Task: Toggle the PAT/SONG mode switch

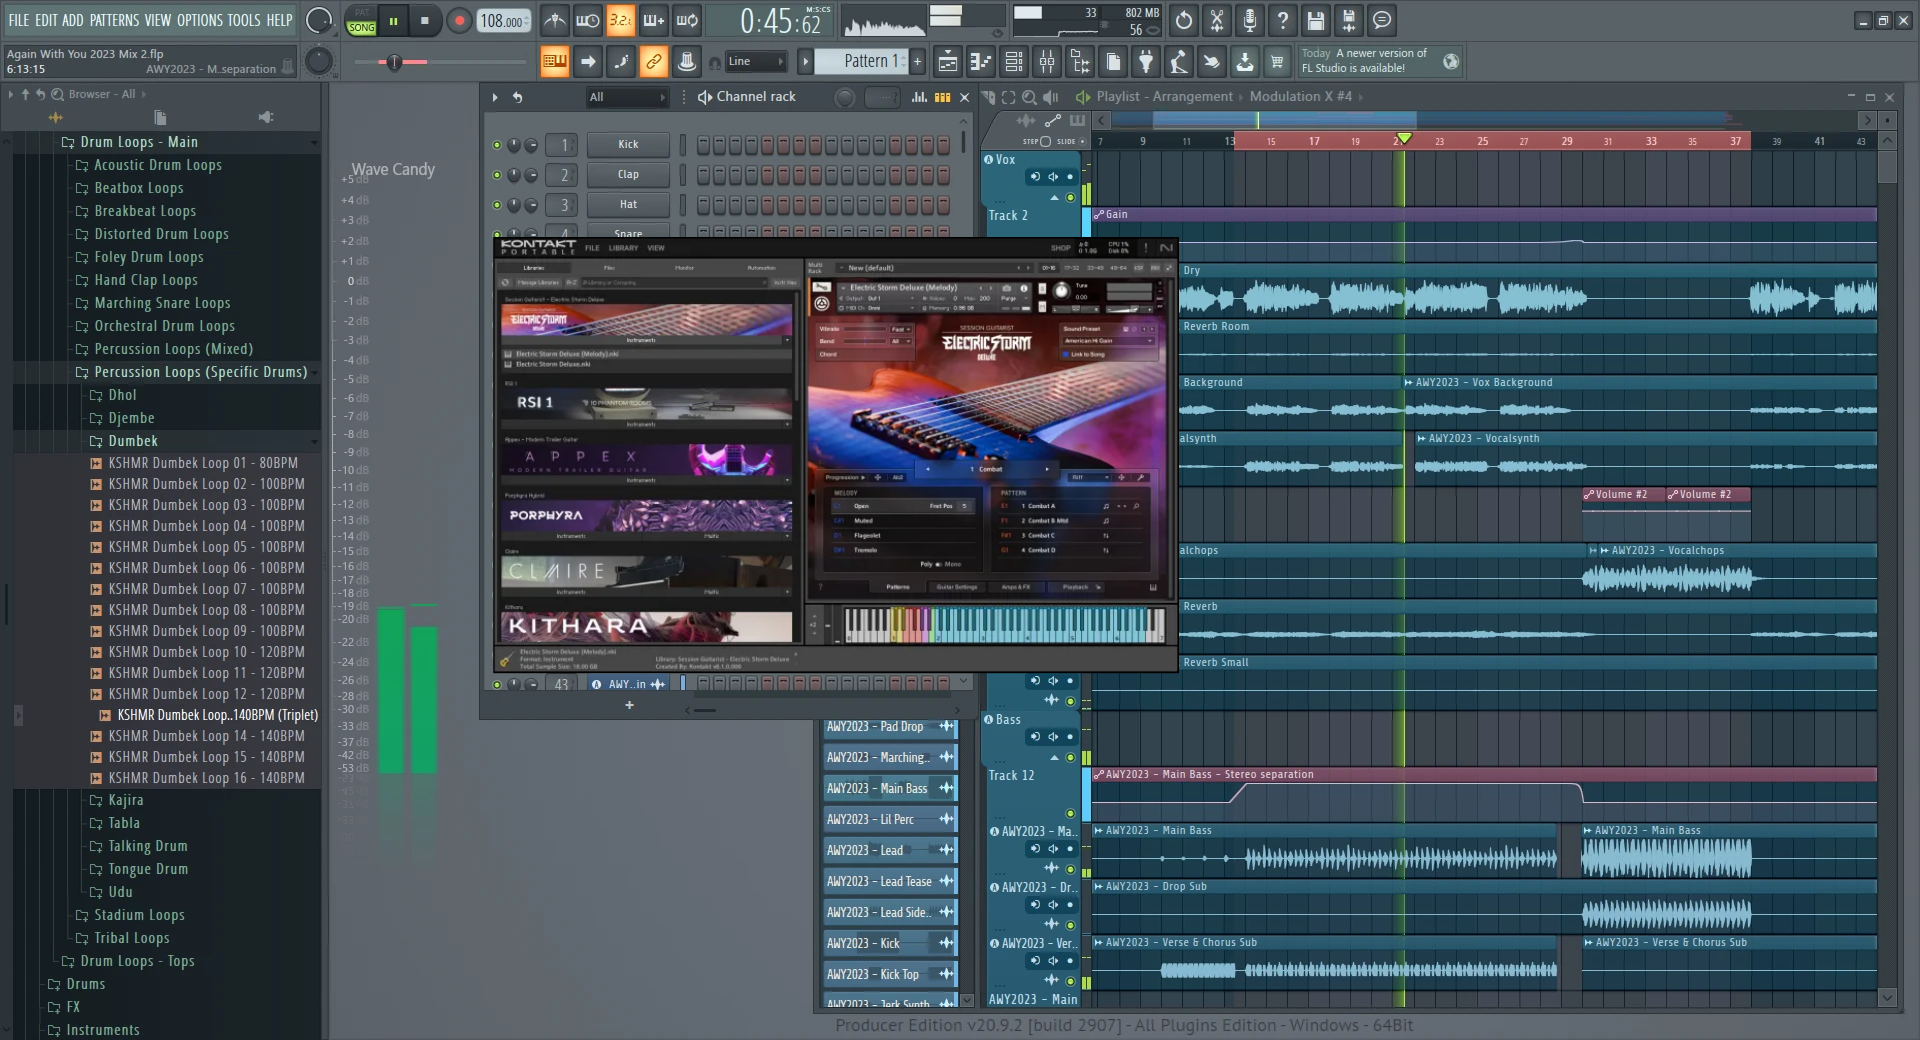Action: coord(361,21)
